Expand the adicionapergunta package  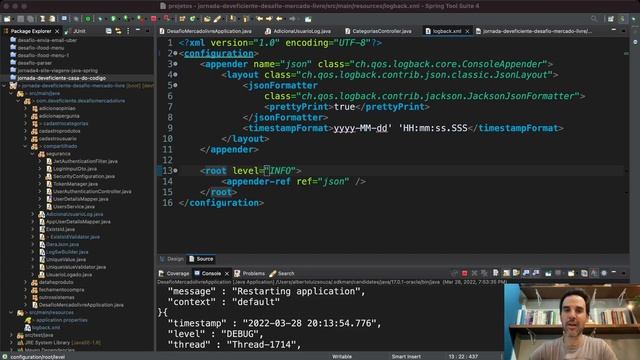[x=26, y=116]
